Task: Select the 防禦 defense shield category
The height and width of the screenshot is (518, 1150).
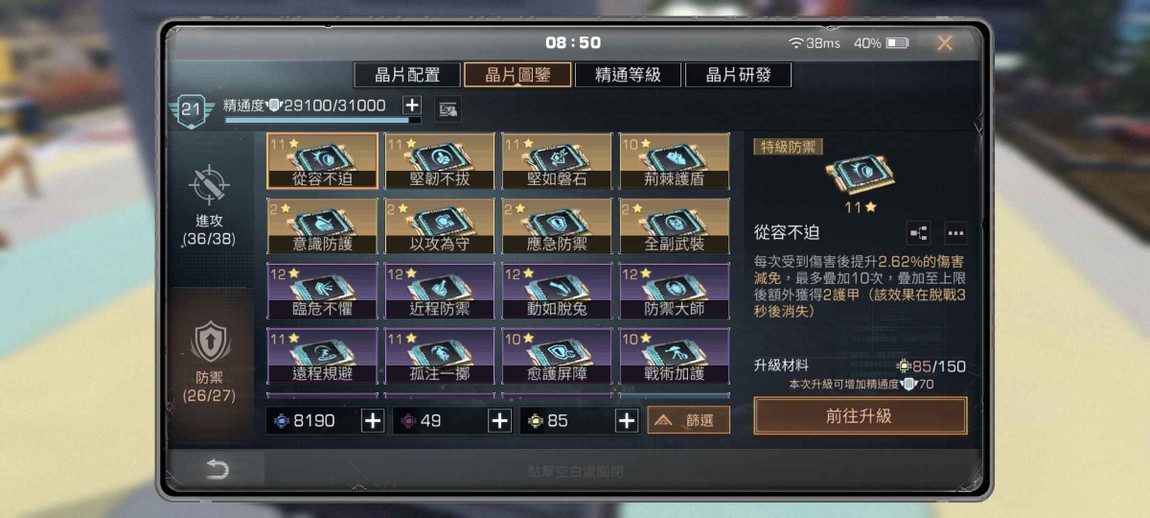Action: click(x=210, y=343)
